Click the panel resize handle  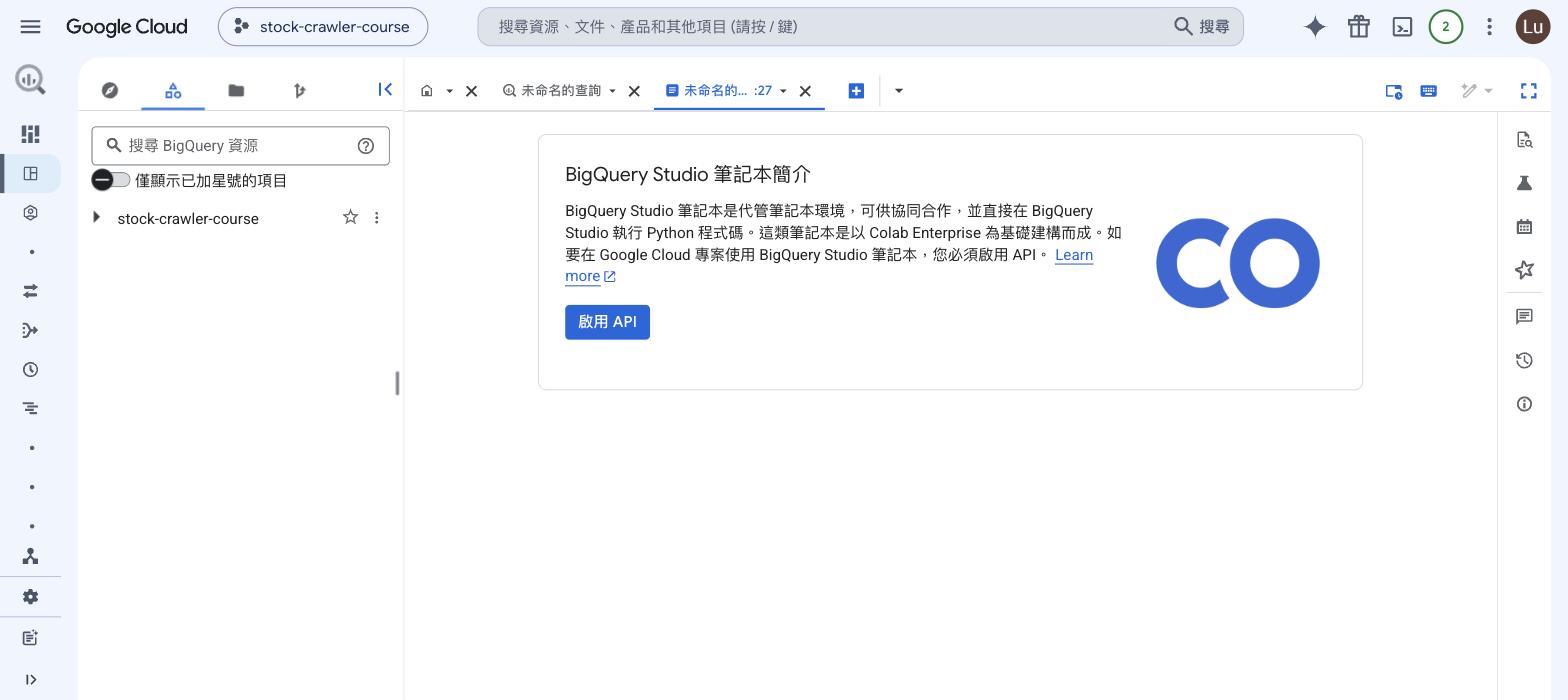(x=397, y=383)
